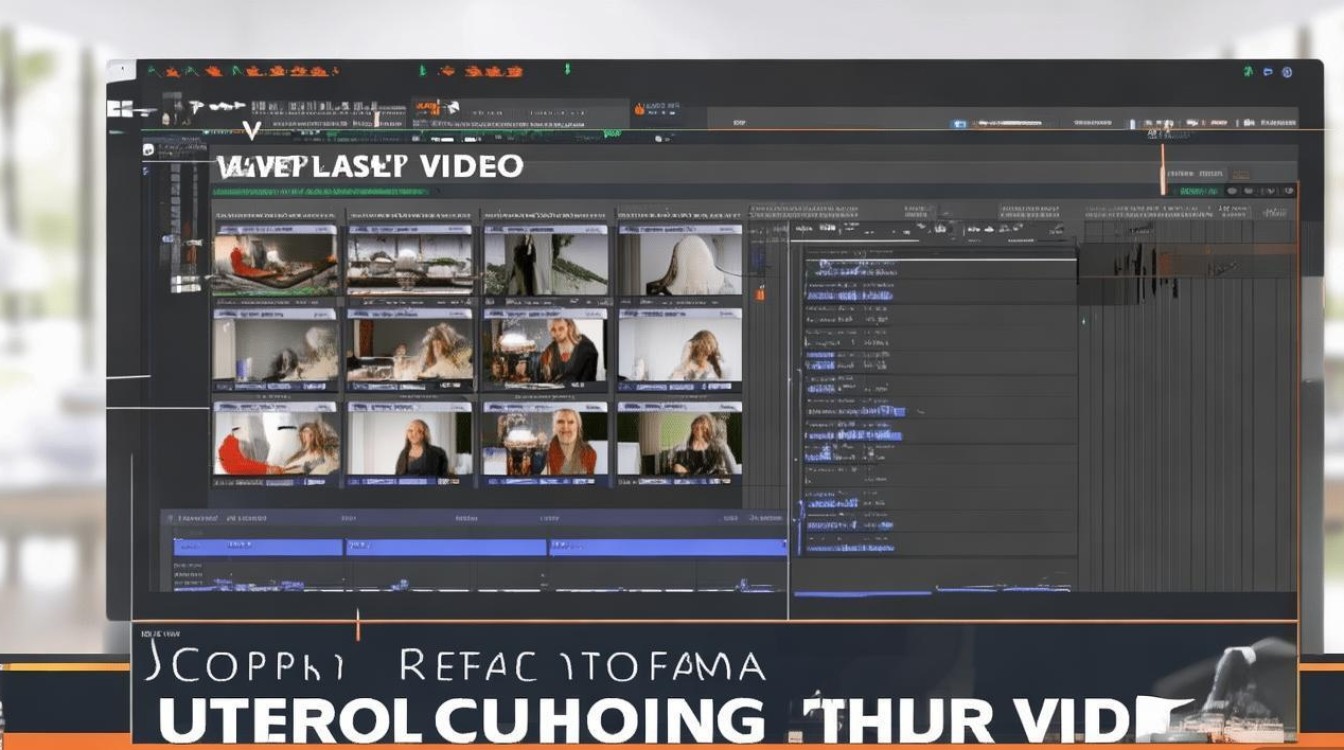The image size is (1344, 750).
Task: Click the small square icon left of the WAVEPLASEP VIDEO title
Action: tap(148, 149)
